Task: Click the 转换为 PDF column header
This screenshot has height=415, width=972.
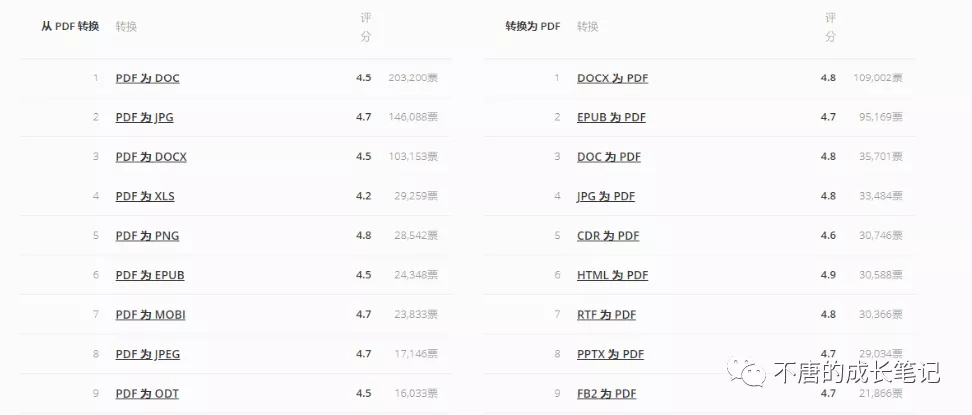Action: pos(532,26)
